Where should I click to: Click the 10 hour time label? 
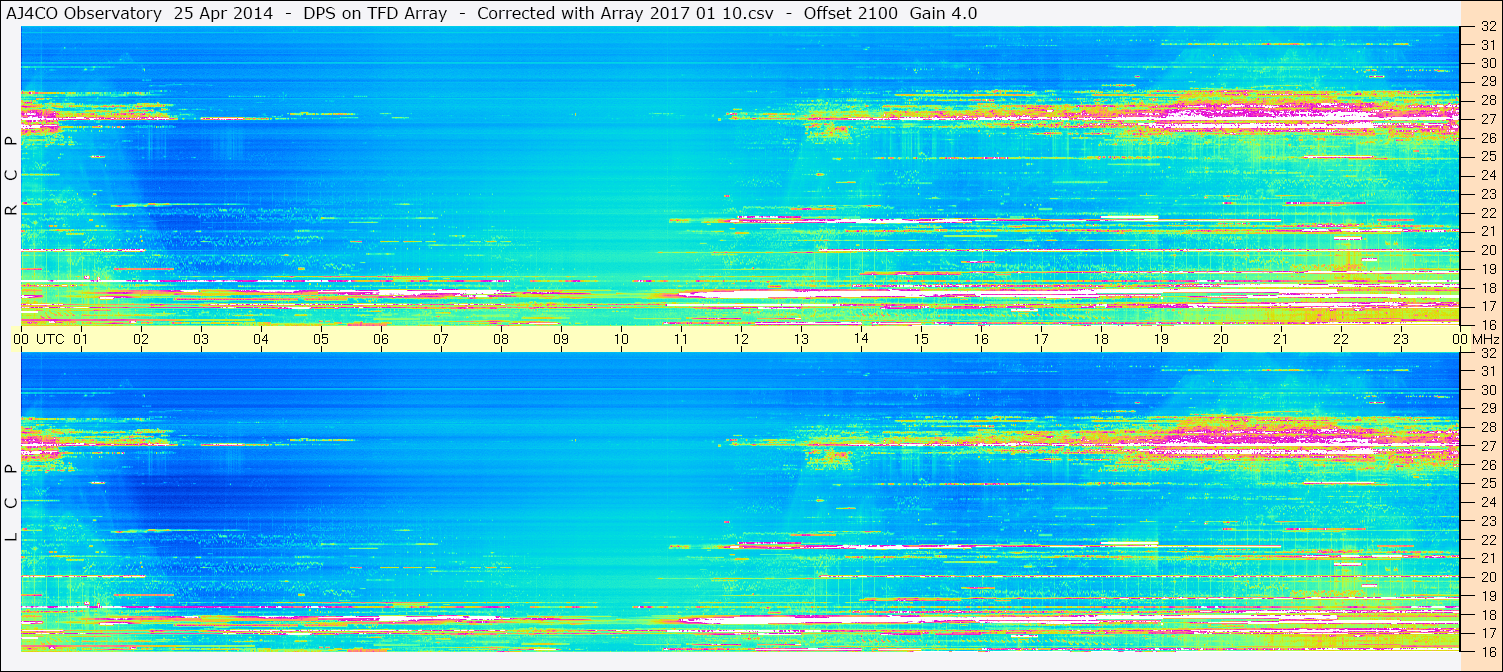621,339
